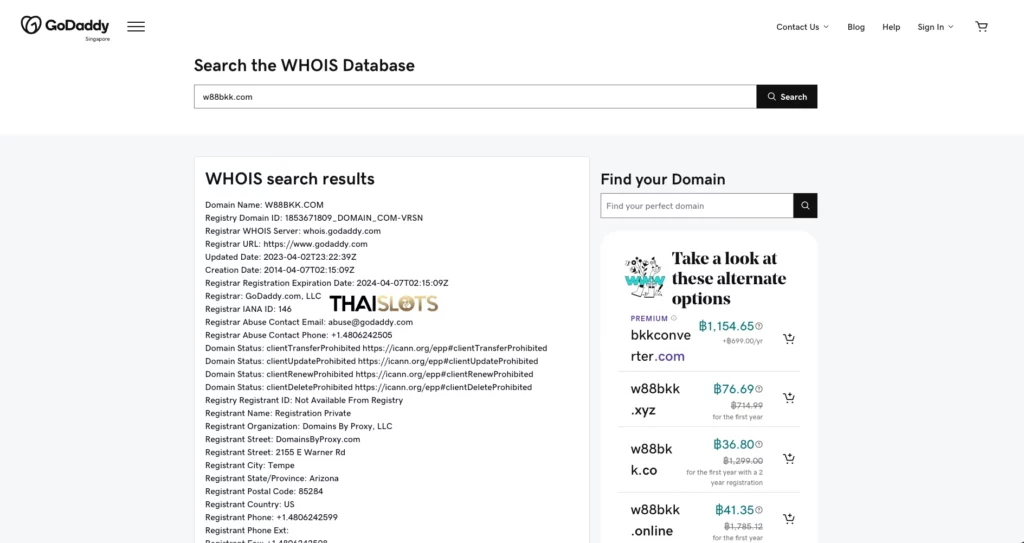Click Registrar WHOIS Server: whois.godaddy.com line

click(293, 231)
